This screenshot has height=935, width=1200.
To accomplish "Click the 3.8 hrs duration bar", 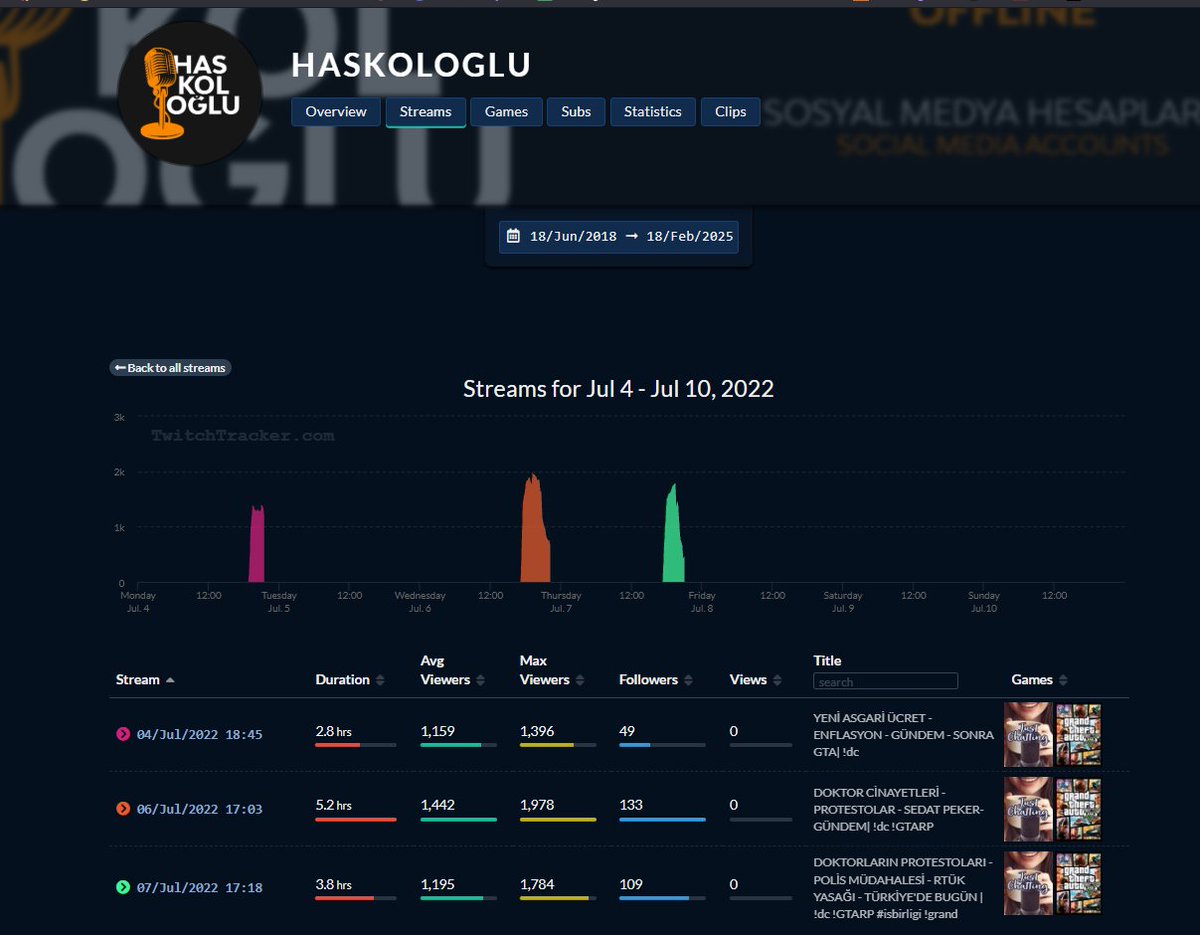I will (355, 898).
